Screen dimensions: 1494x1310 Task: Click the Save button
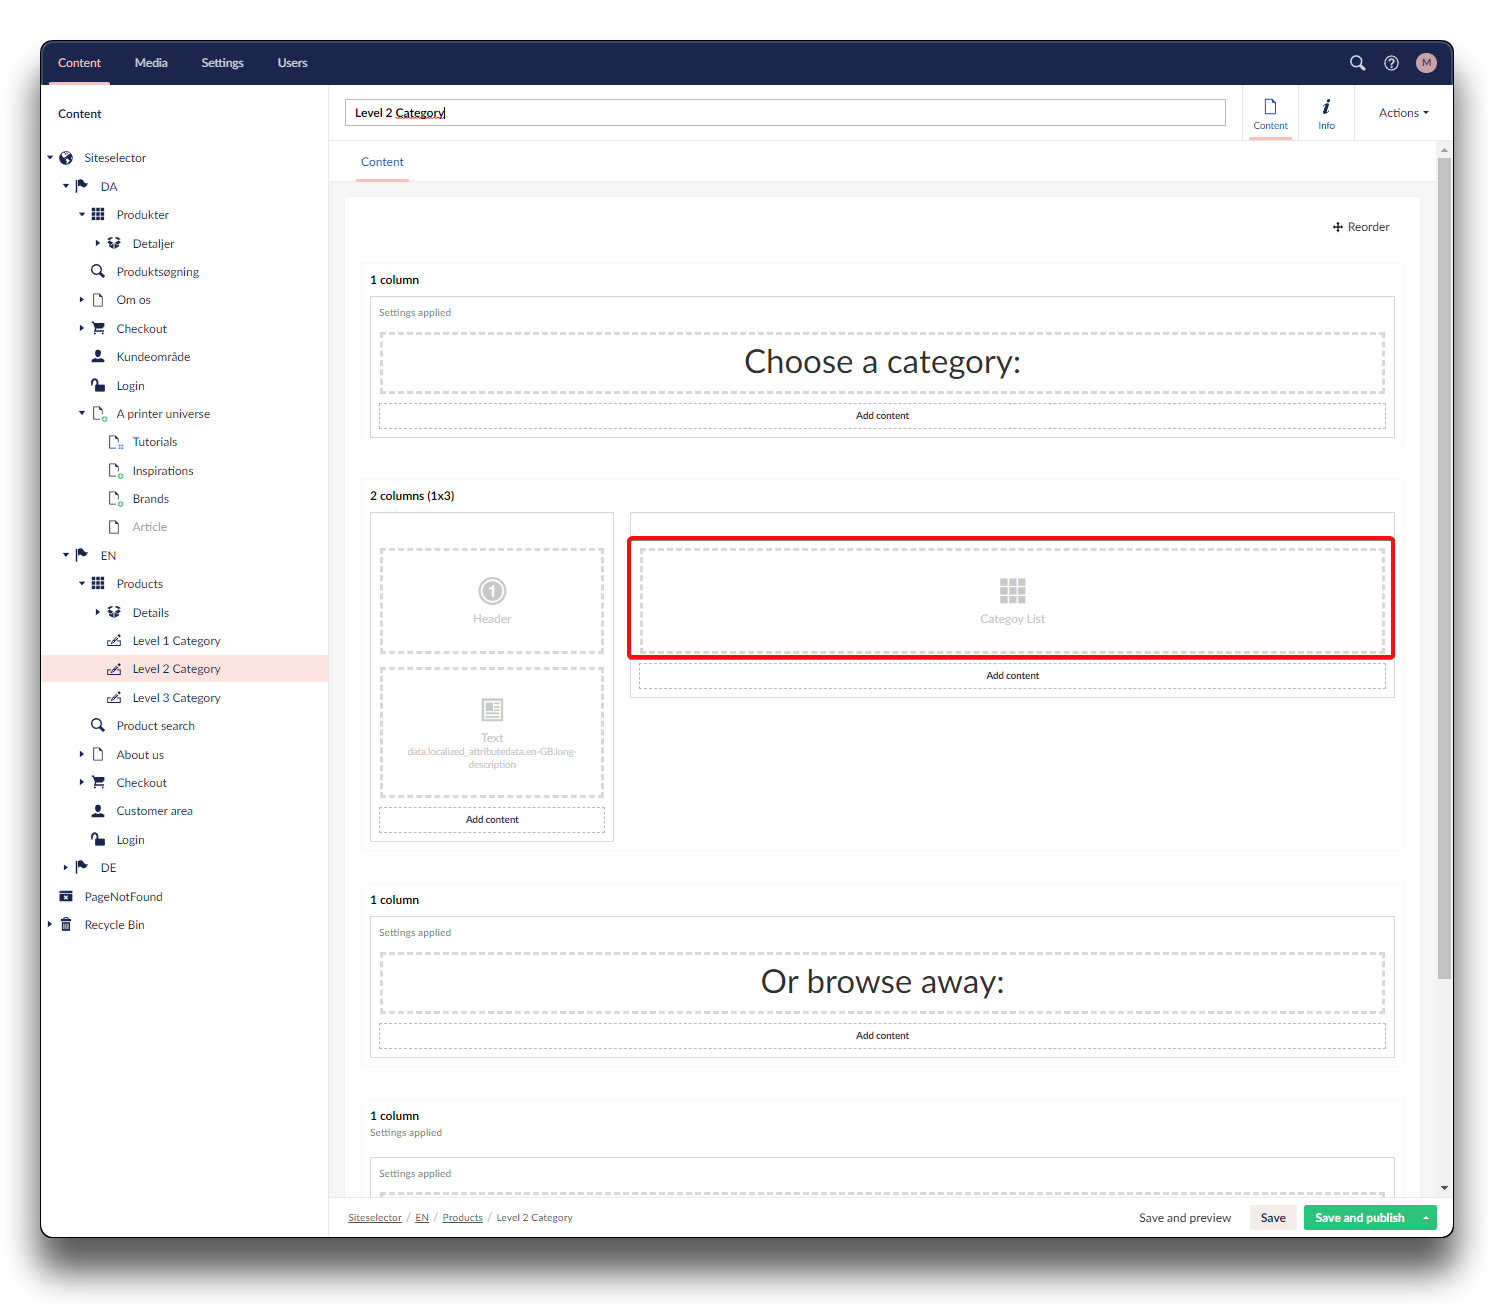[1273, 1218]
